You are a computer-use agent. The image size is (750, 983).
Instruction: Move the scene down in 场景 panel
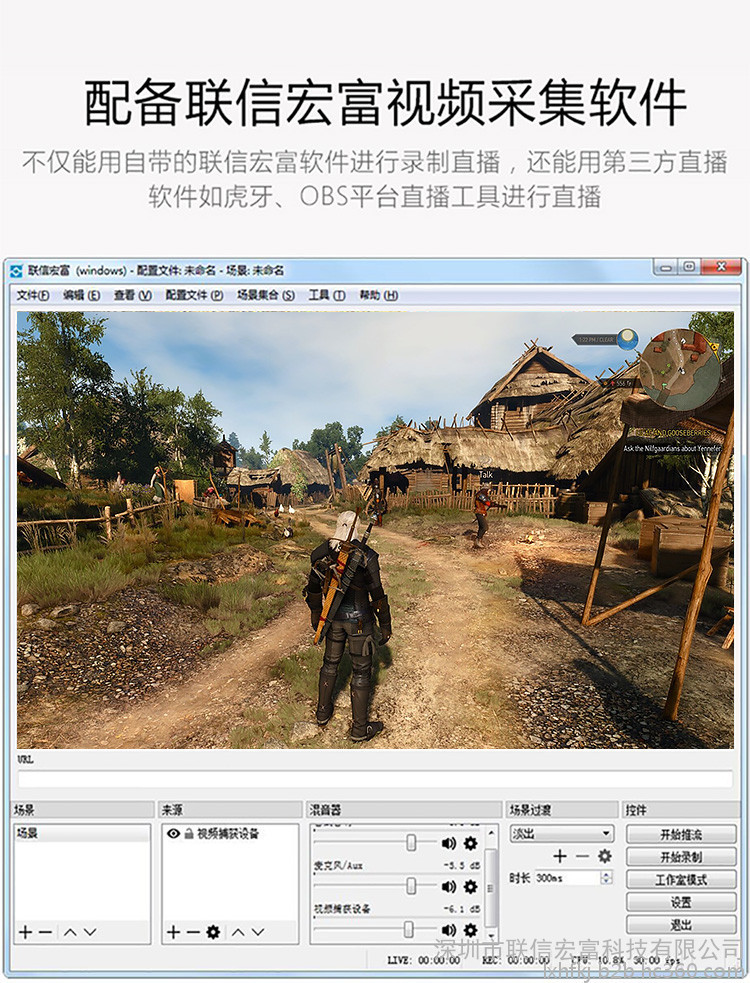[x=90, y=932]
